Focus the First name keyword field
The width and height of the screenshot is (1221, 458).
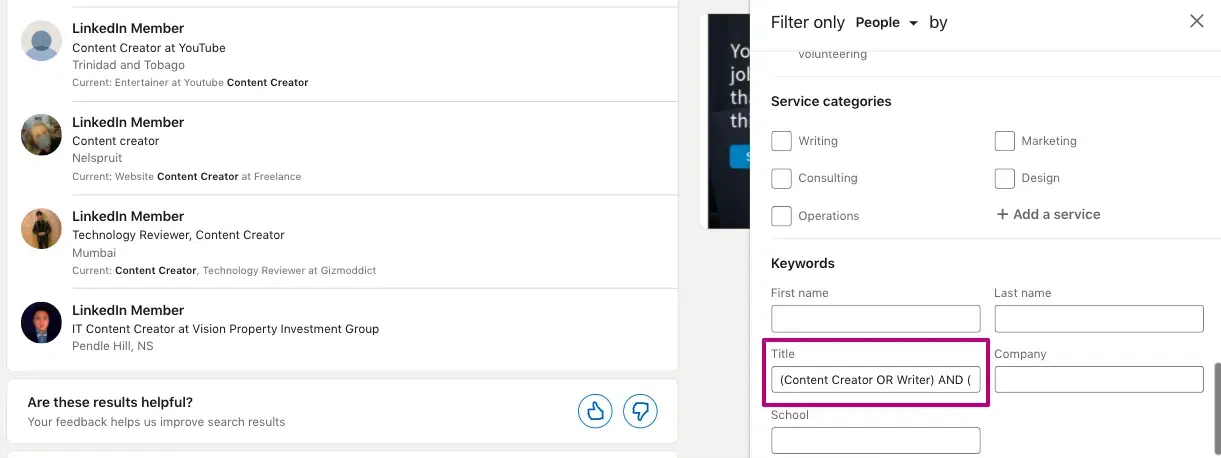(876, 319)
